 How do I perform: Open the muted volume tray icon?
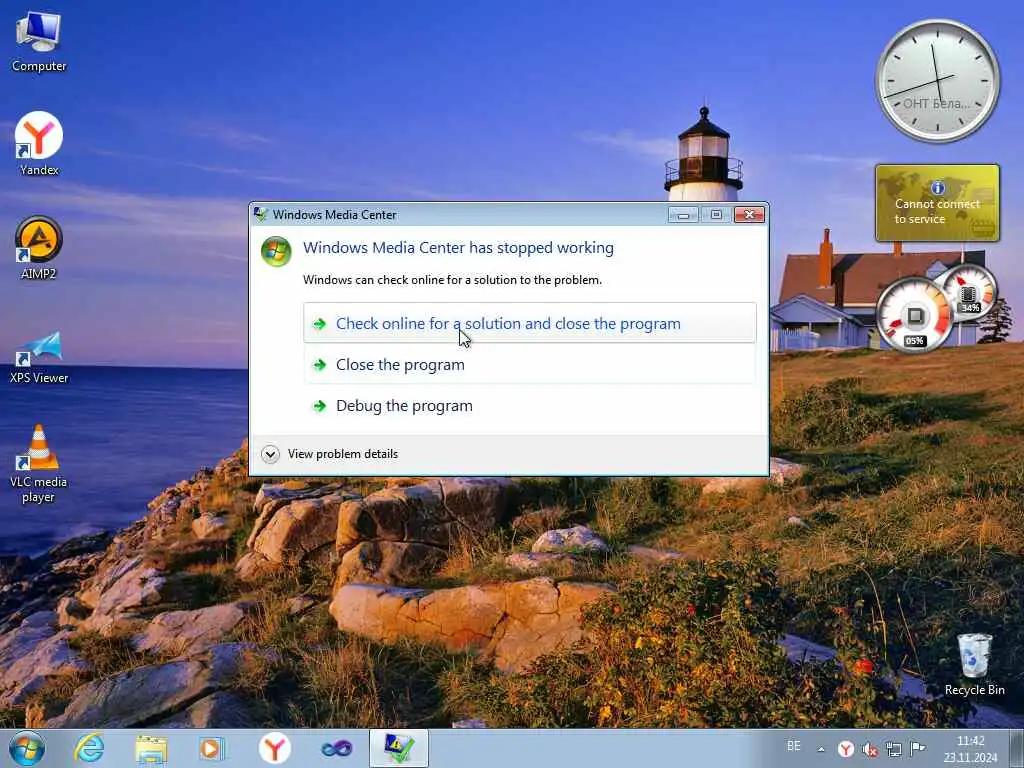pos(870,750)
